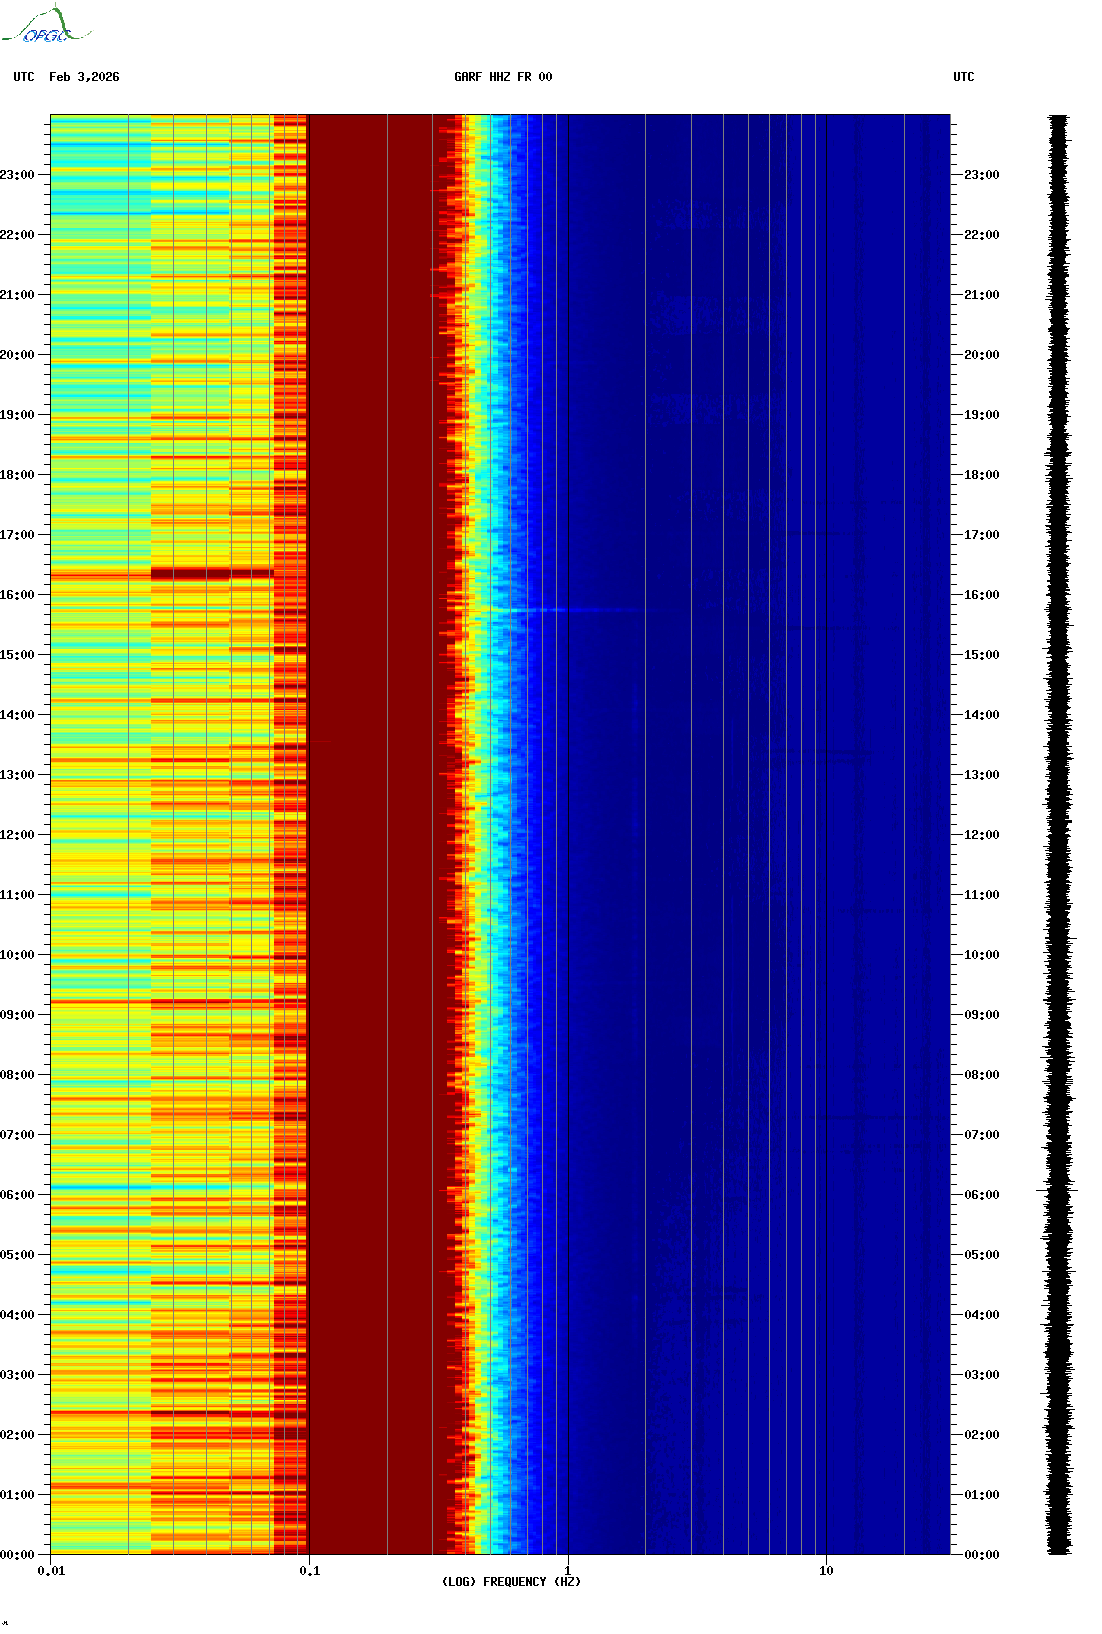Viewport: 1102px width, 1634px height.
Task: Click the 0.1 frequency axis label
Action: pos(309,1571)
